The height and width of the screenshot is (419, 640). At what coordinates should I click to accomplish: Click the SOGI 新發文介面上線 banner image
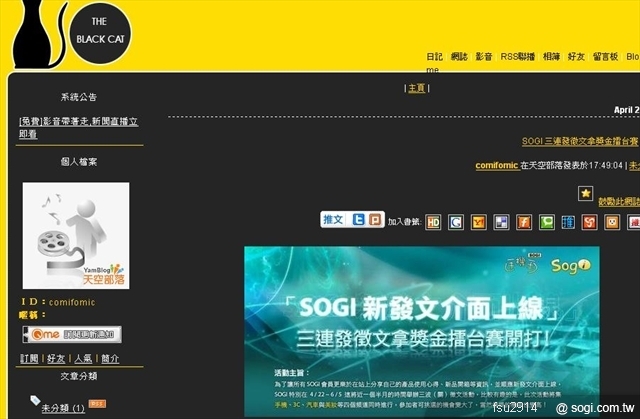pyautogui.click(x=422, y=331)
